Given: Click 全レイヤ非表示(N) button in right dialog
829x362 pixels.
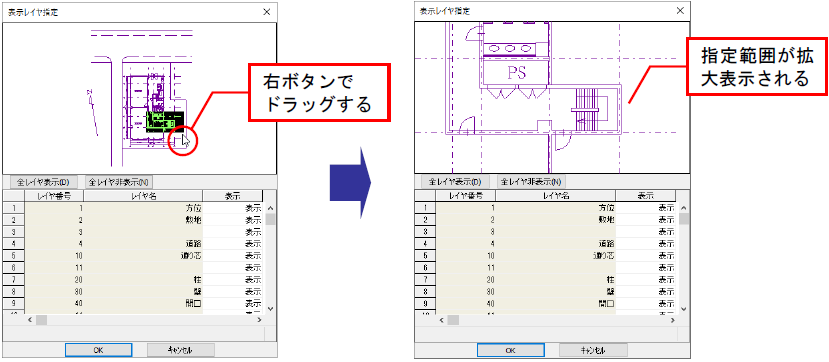Looking at the screenshot, I should point(531,182).
